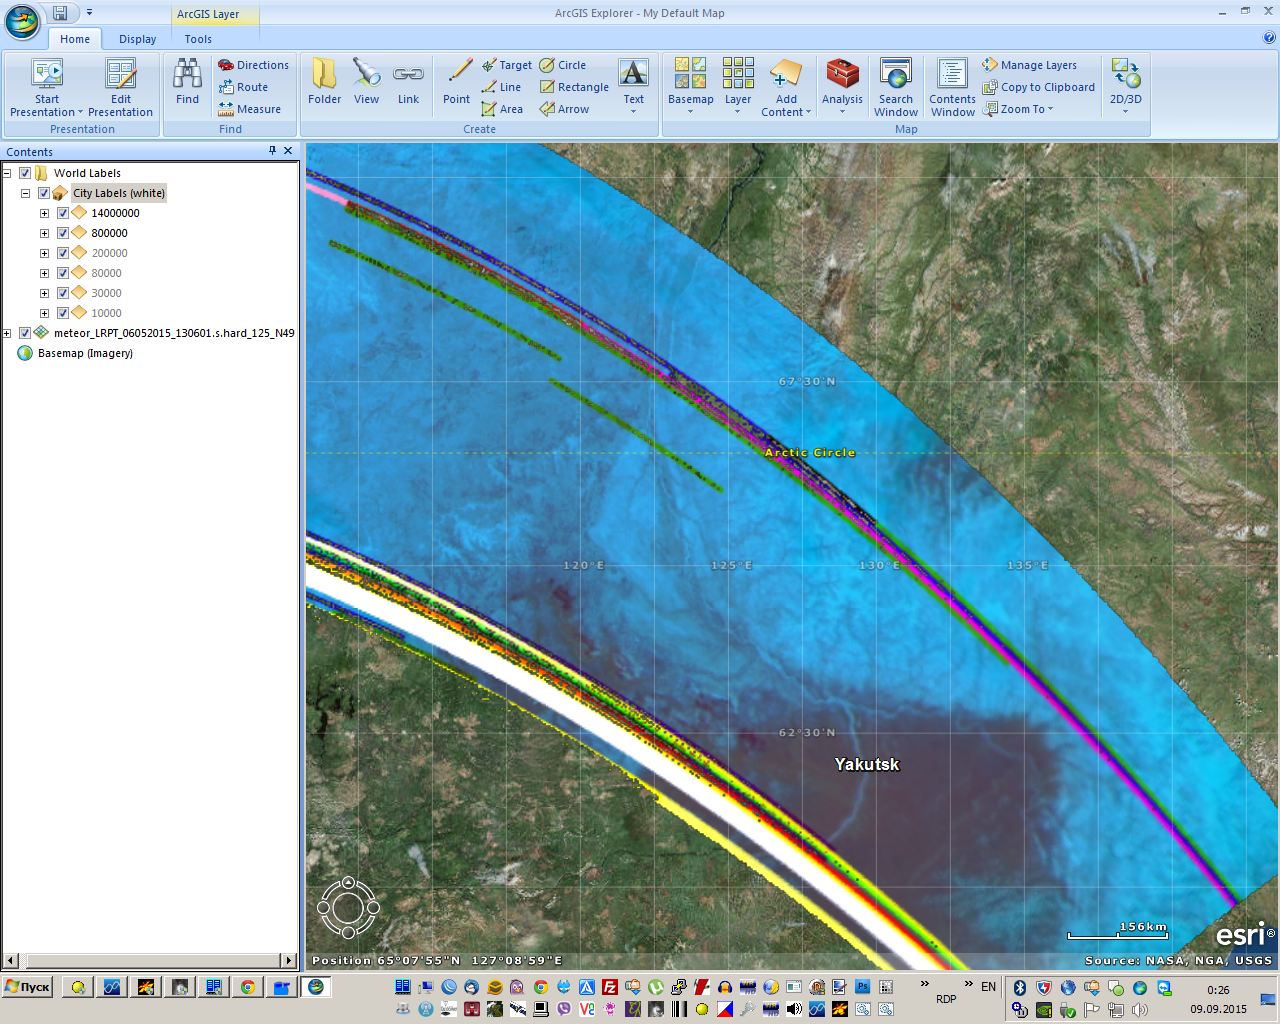Click the Start Presentation icon
This screenshot has height=1024, width=1280.
tap(47, 75)
